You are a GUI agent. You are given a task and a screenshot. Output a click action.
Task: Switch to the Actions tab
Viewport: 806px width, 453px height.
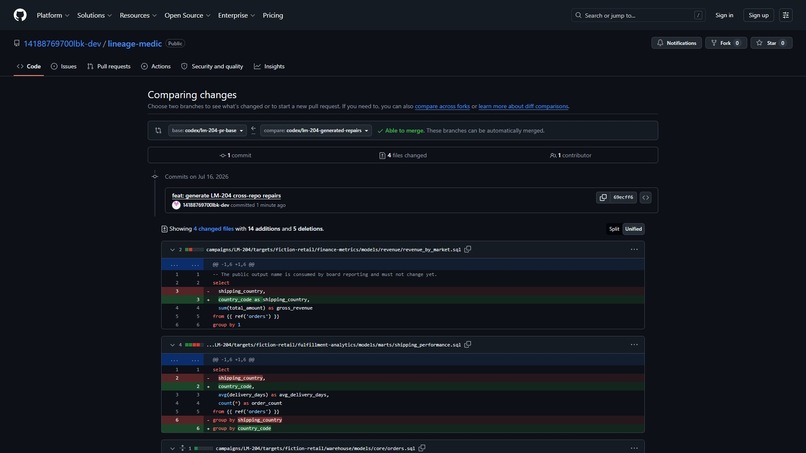tap(156, 66)
